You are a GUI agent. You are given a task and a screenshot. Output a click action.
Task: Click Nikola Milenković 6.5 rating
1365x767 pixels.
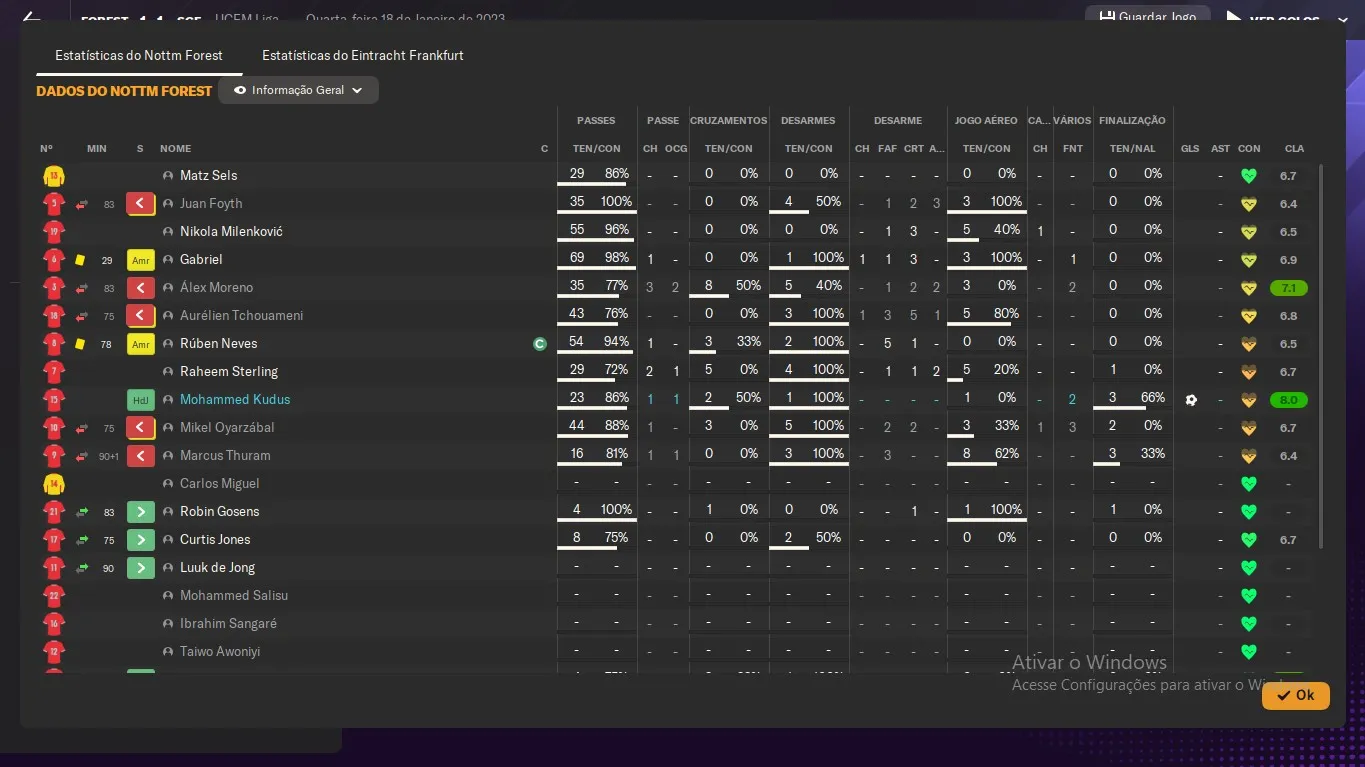pos(1288,232)
